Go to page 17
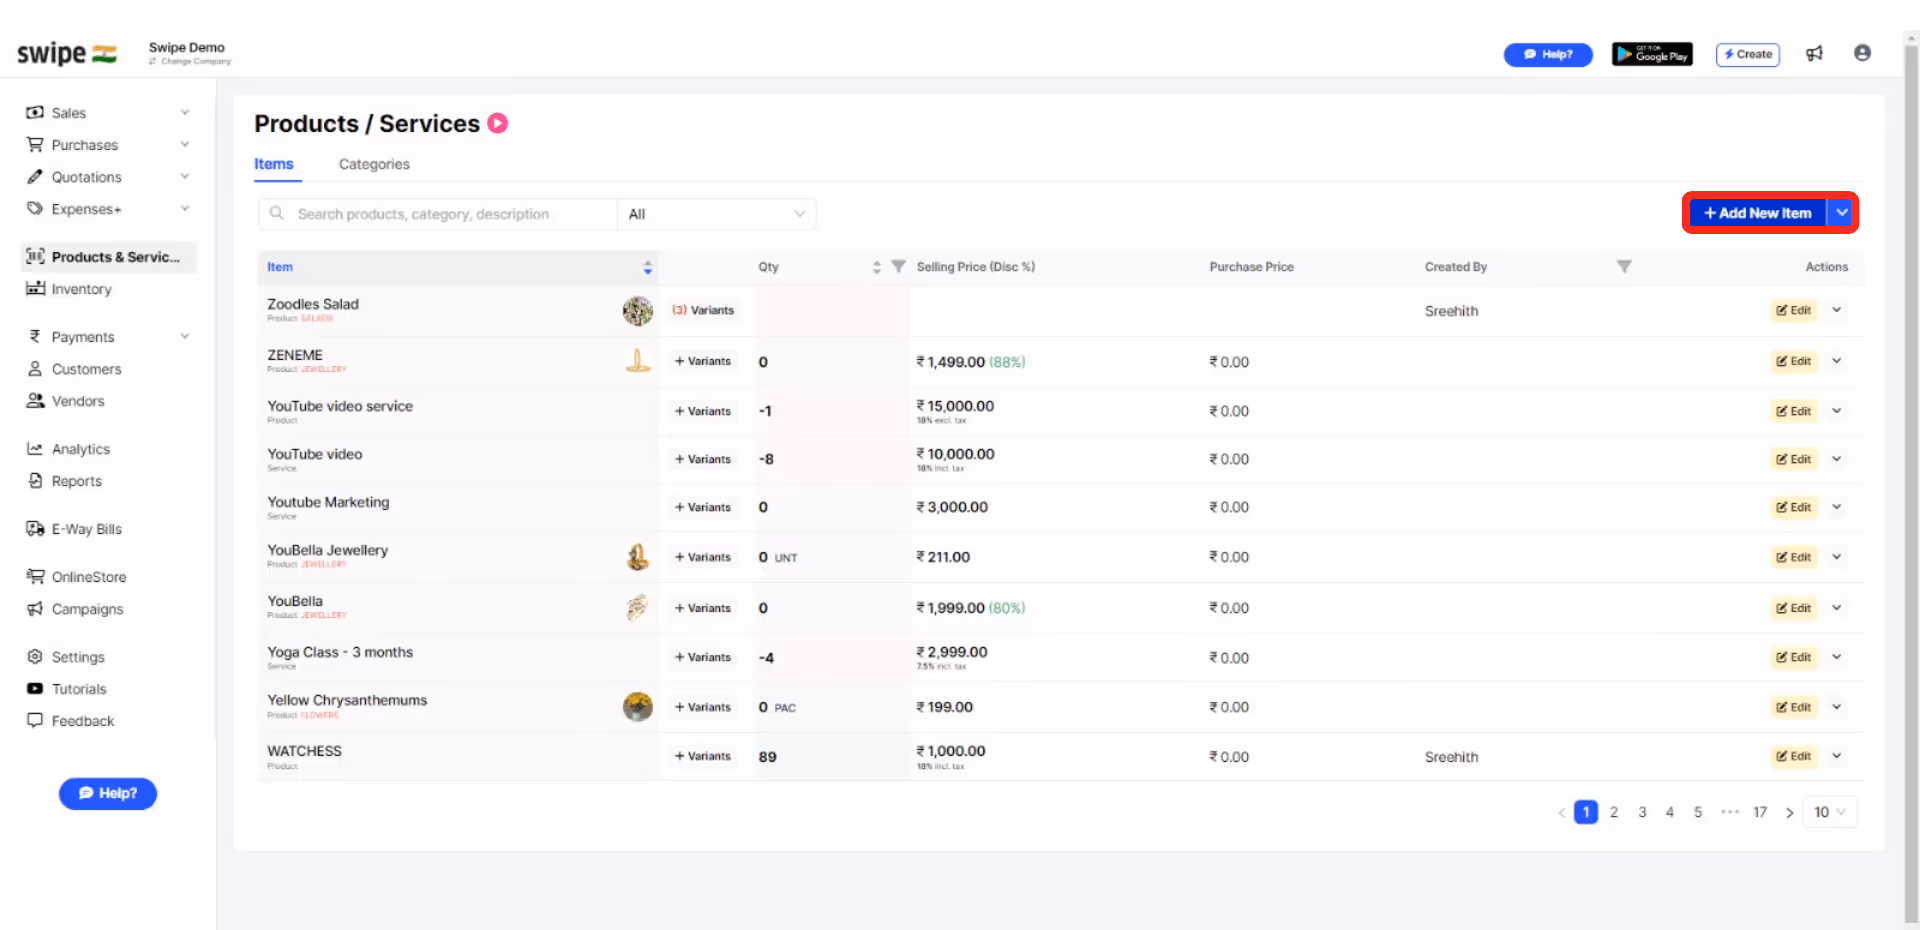 (x=1760, y=812)
